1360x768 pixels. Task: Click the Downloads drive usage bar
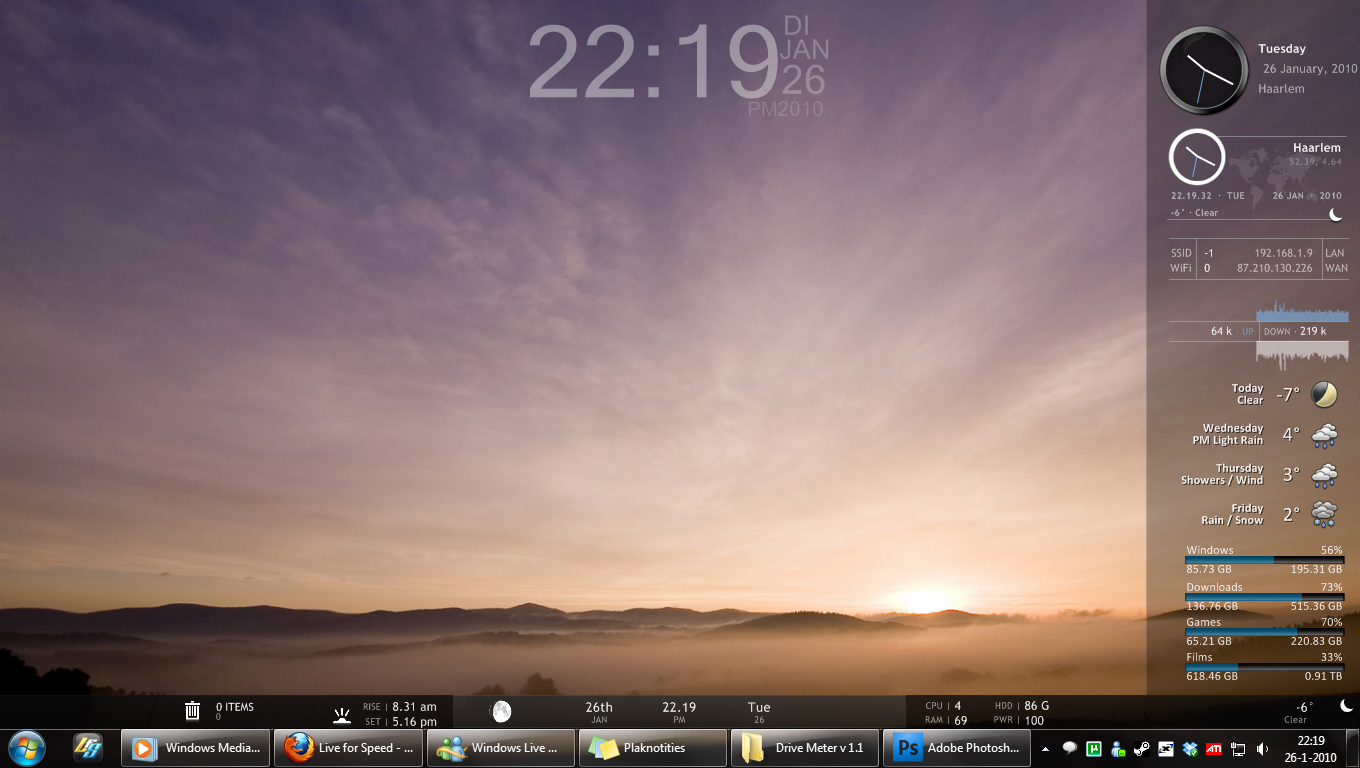pos(1264,597)
